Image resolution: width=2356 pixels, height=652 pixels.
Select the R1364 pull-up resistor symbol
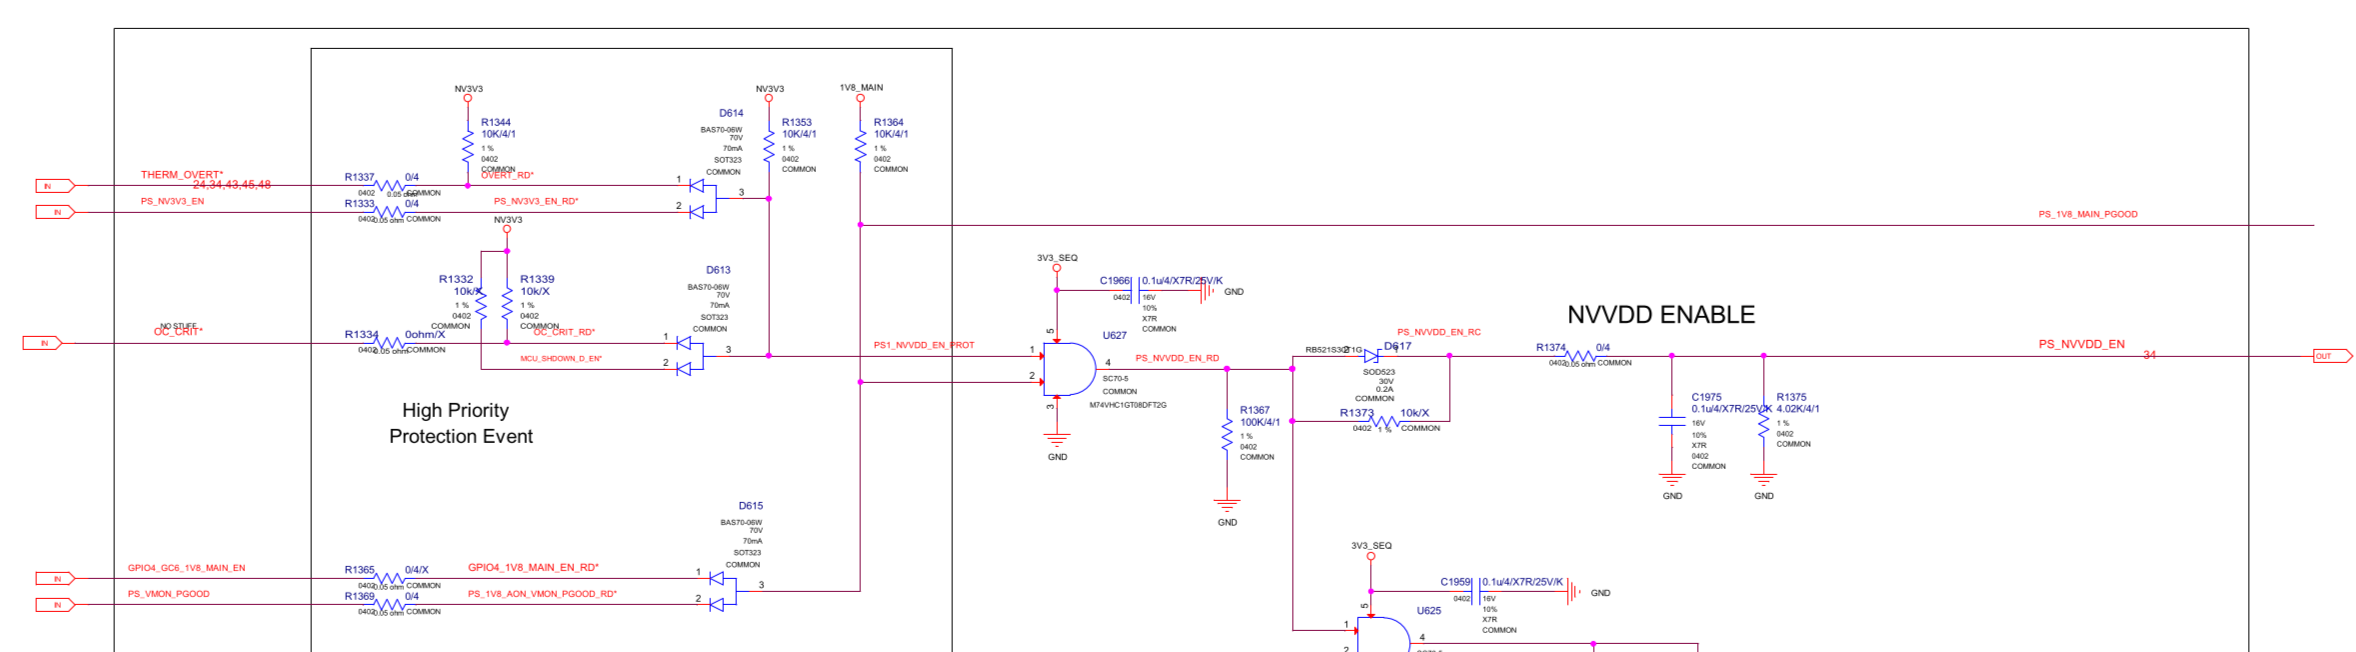pyautogui.click(x=860, y=147)
